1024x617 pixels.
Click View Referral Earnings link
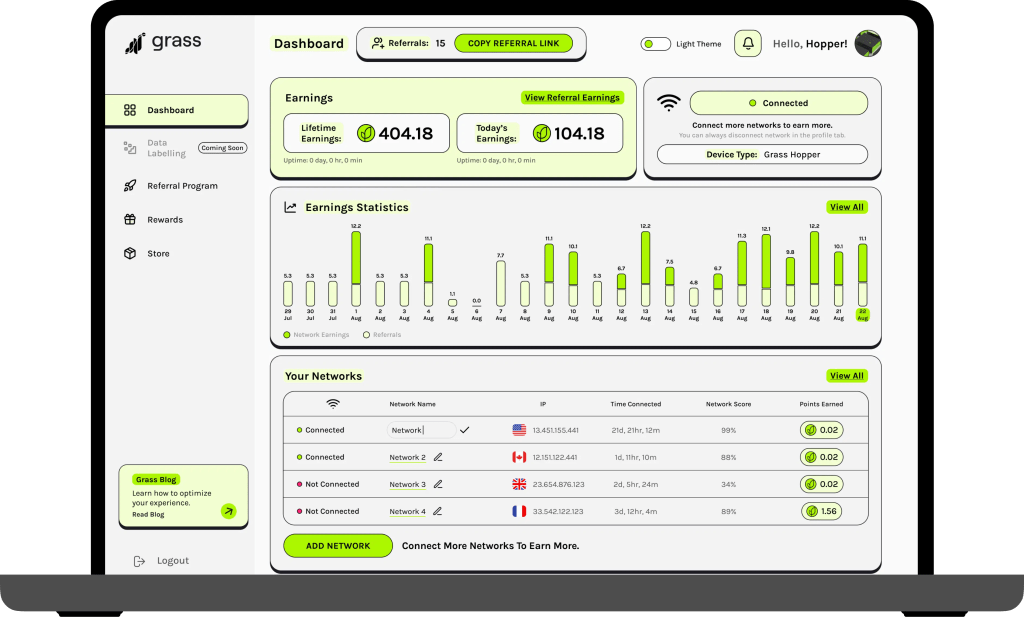(572, 98)
